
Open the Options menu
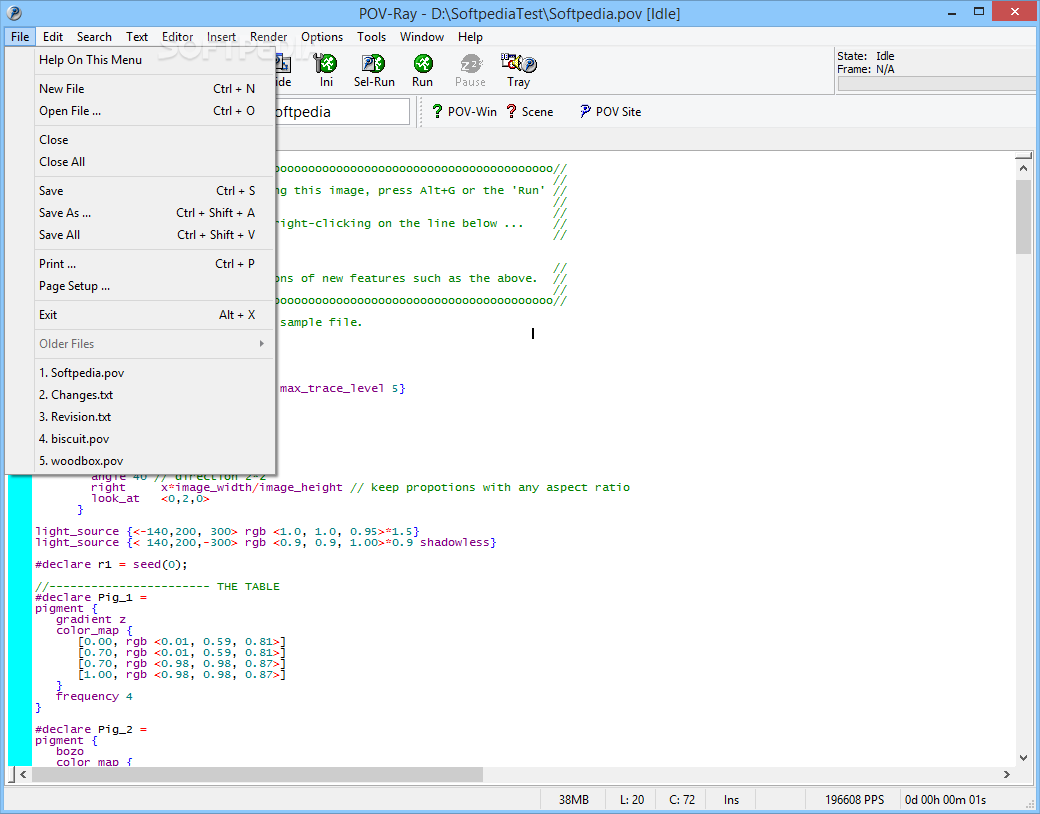pyautogui.click(x=322, y=36)
